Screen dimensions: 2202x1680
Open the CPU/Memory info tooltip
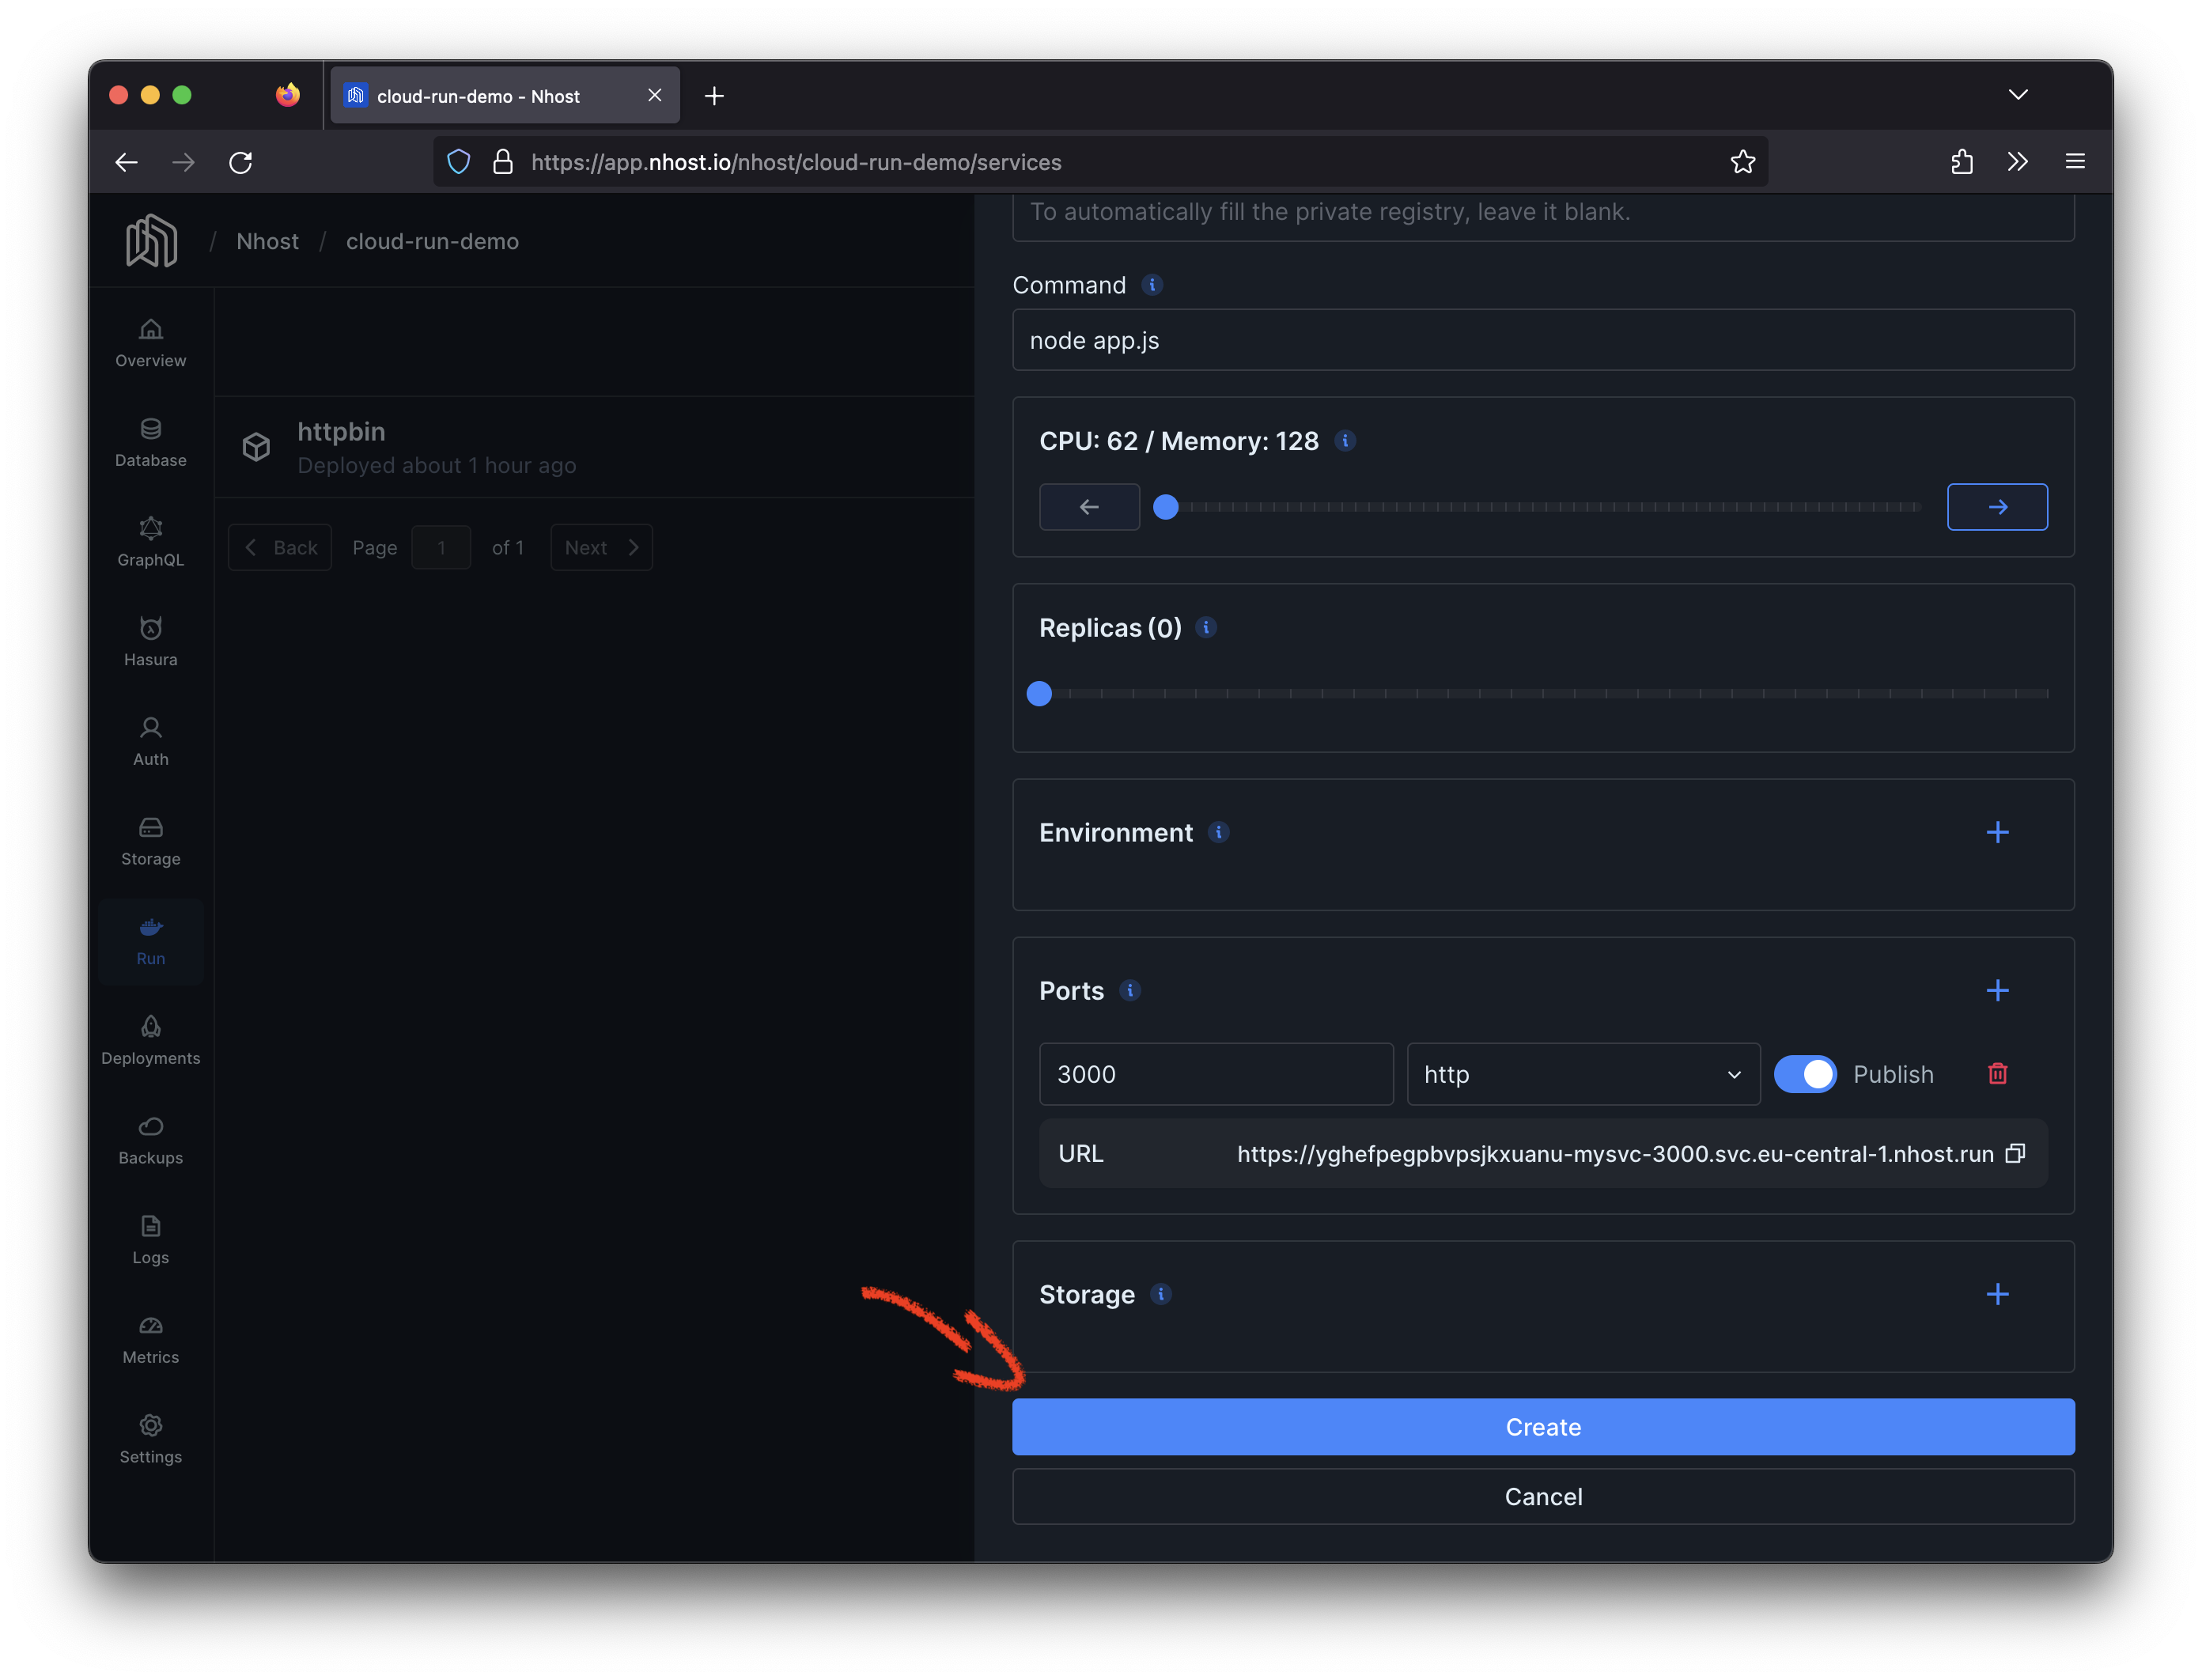[x=1345, y=440]
